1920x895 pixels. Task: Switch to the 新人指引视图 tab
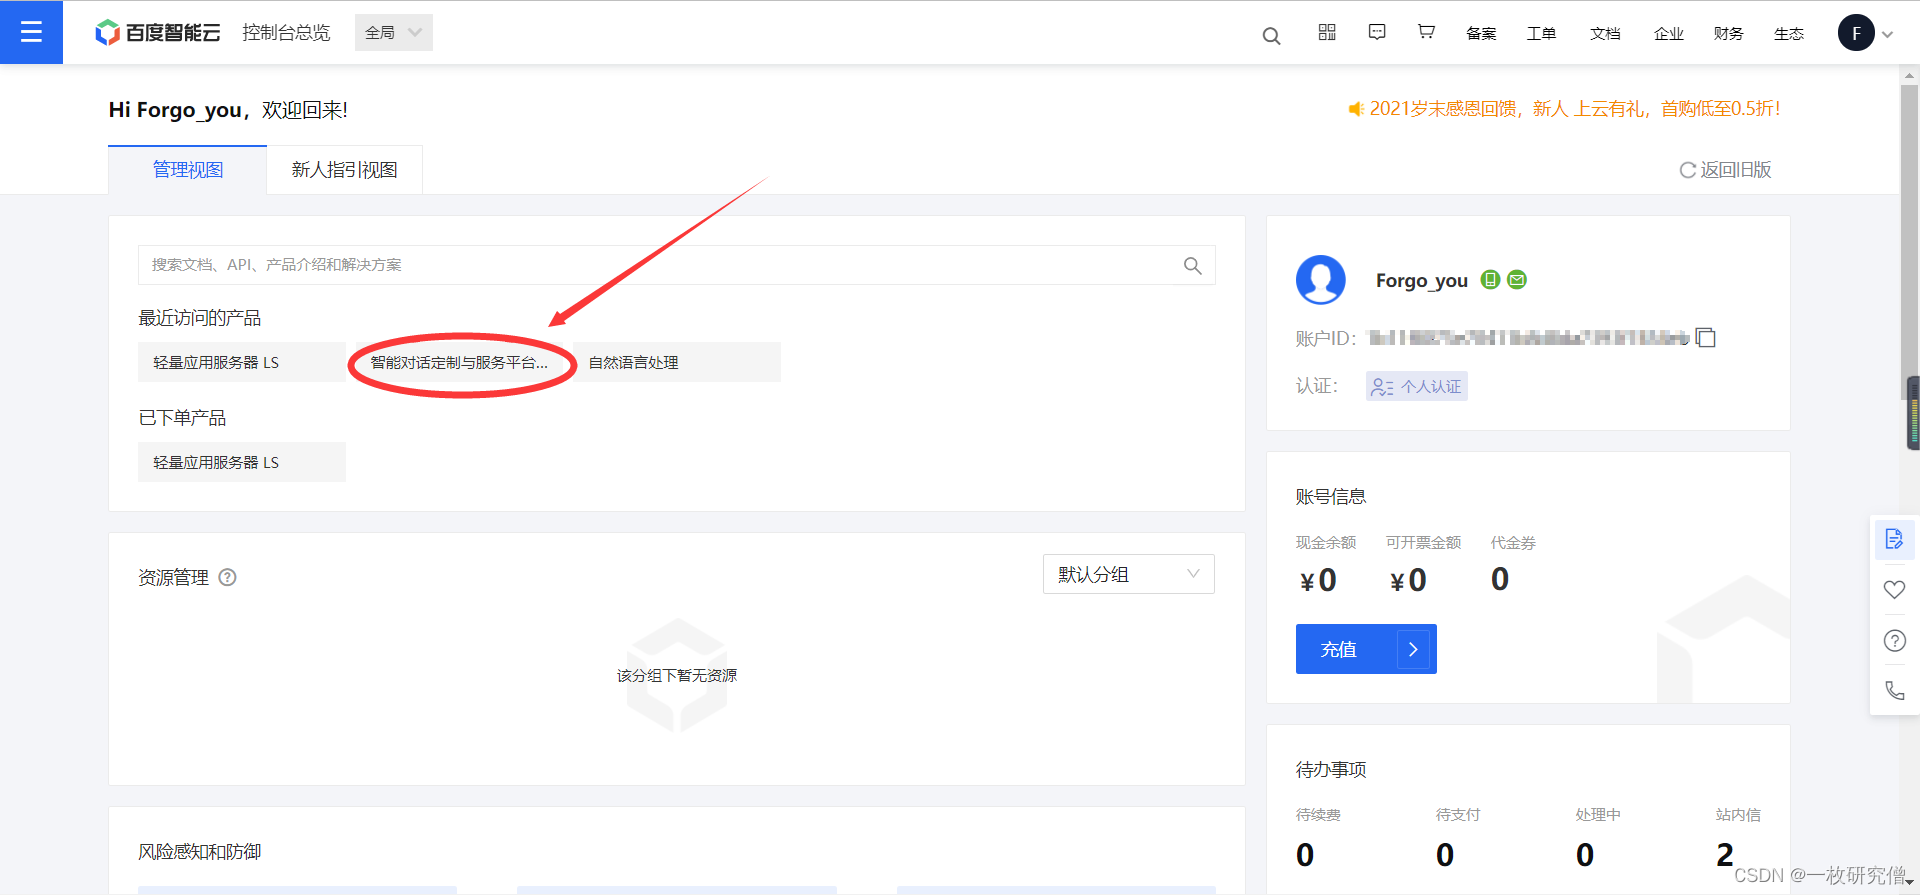tap(345, 170)
